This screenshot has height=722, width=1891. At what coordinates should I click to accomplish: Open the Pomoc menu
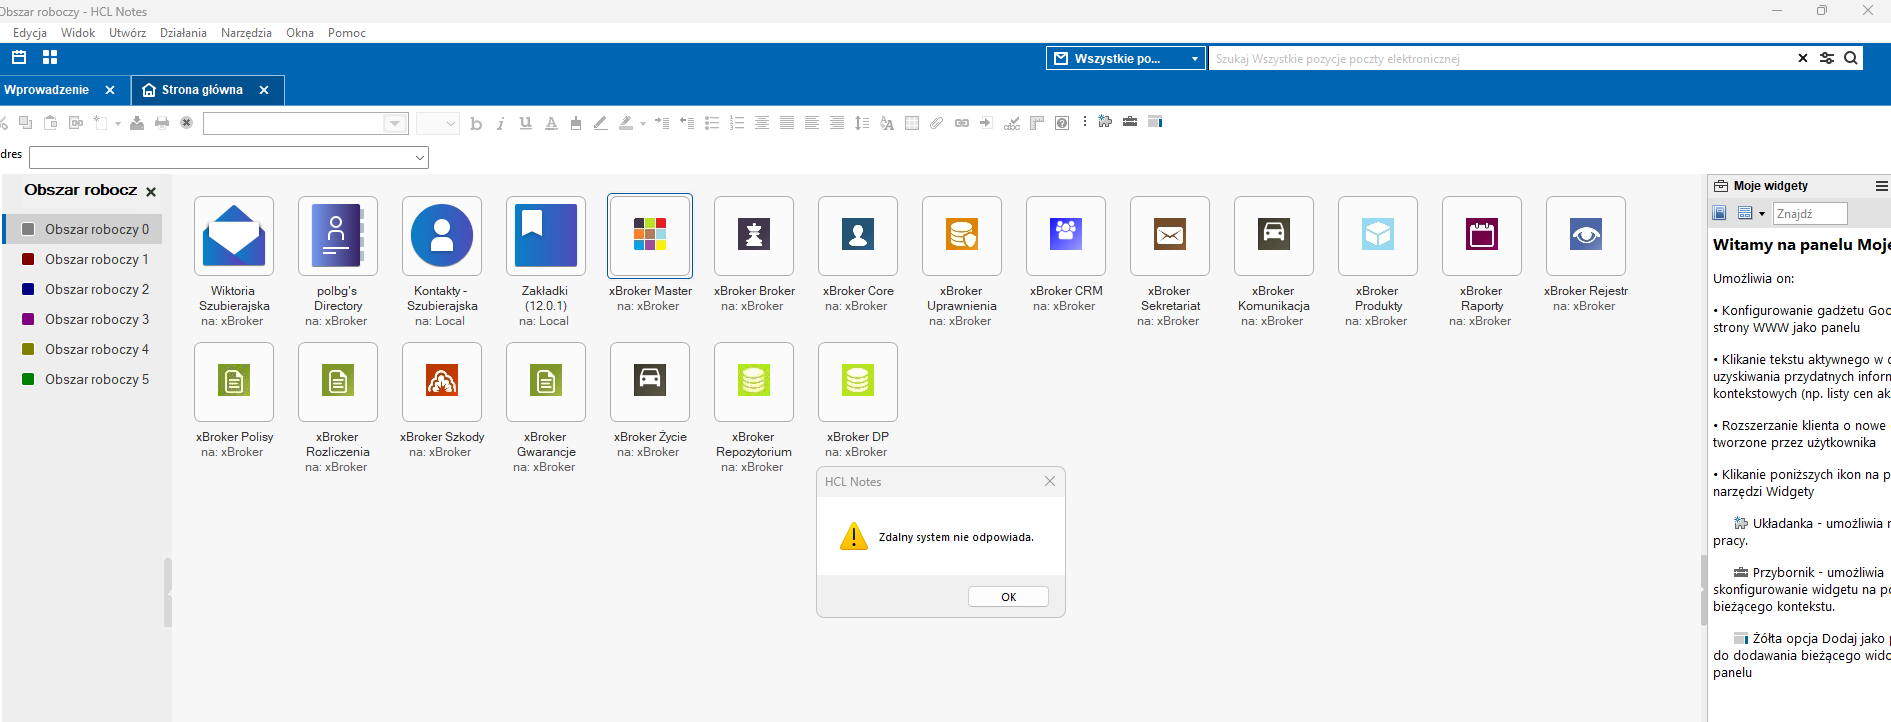coord(347,33)
